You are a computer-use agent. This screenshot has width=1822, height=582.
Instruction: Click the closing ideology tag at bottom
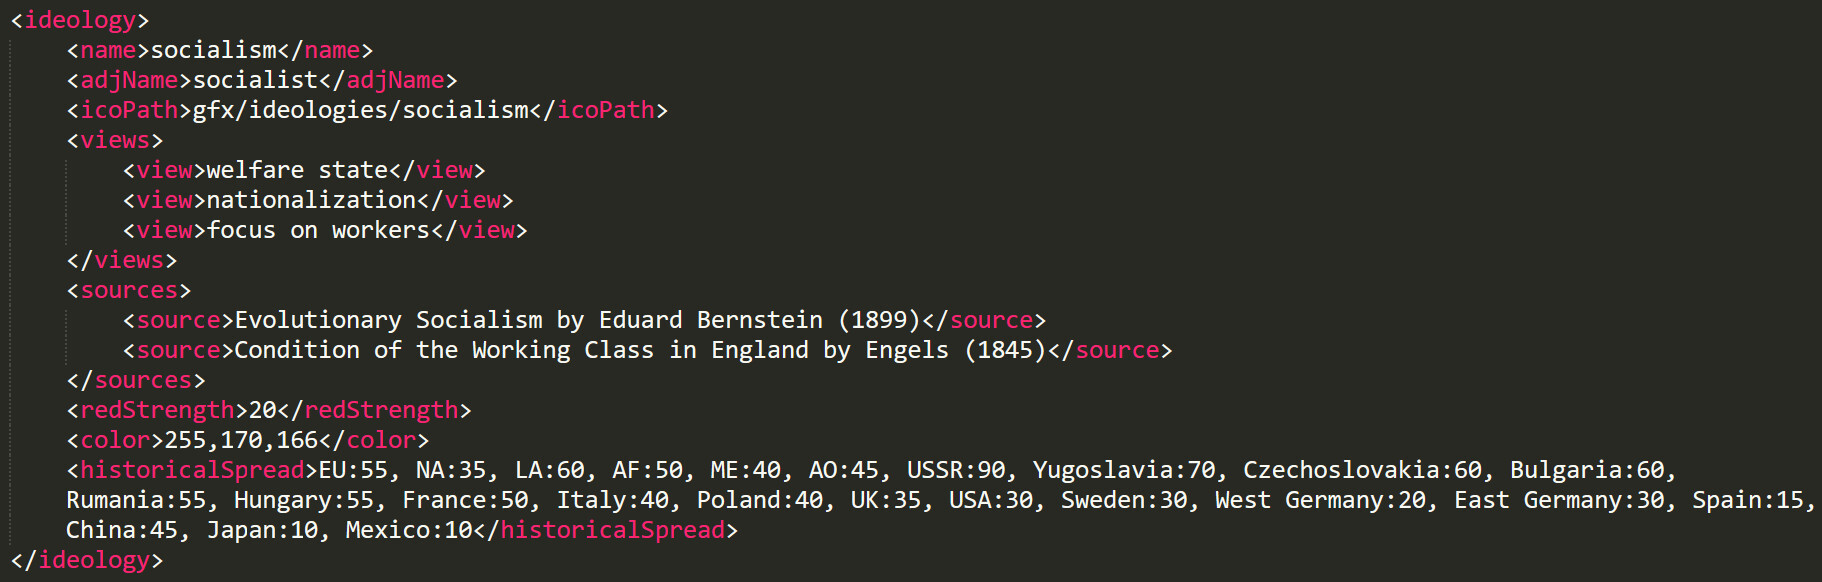(x=86, y=560)
